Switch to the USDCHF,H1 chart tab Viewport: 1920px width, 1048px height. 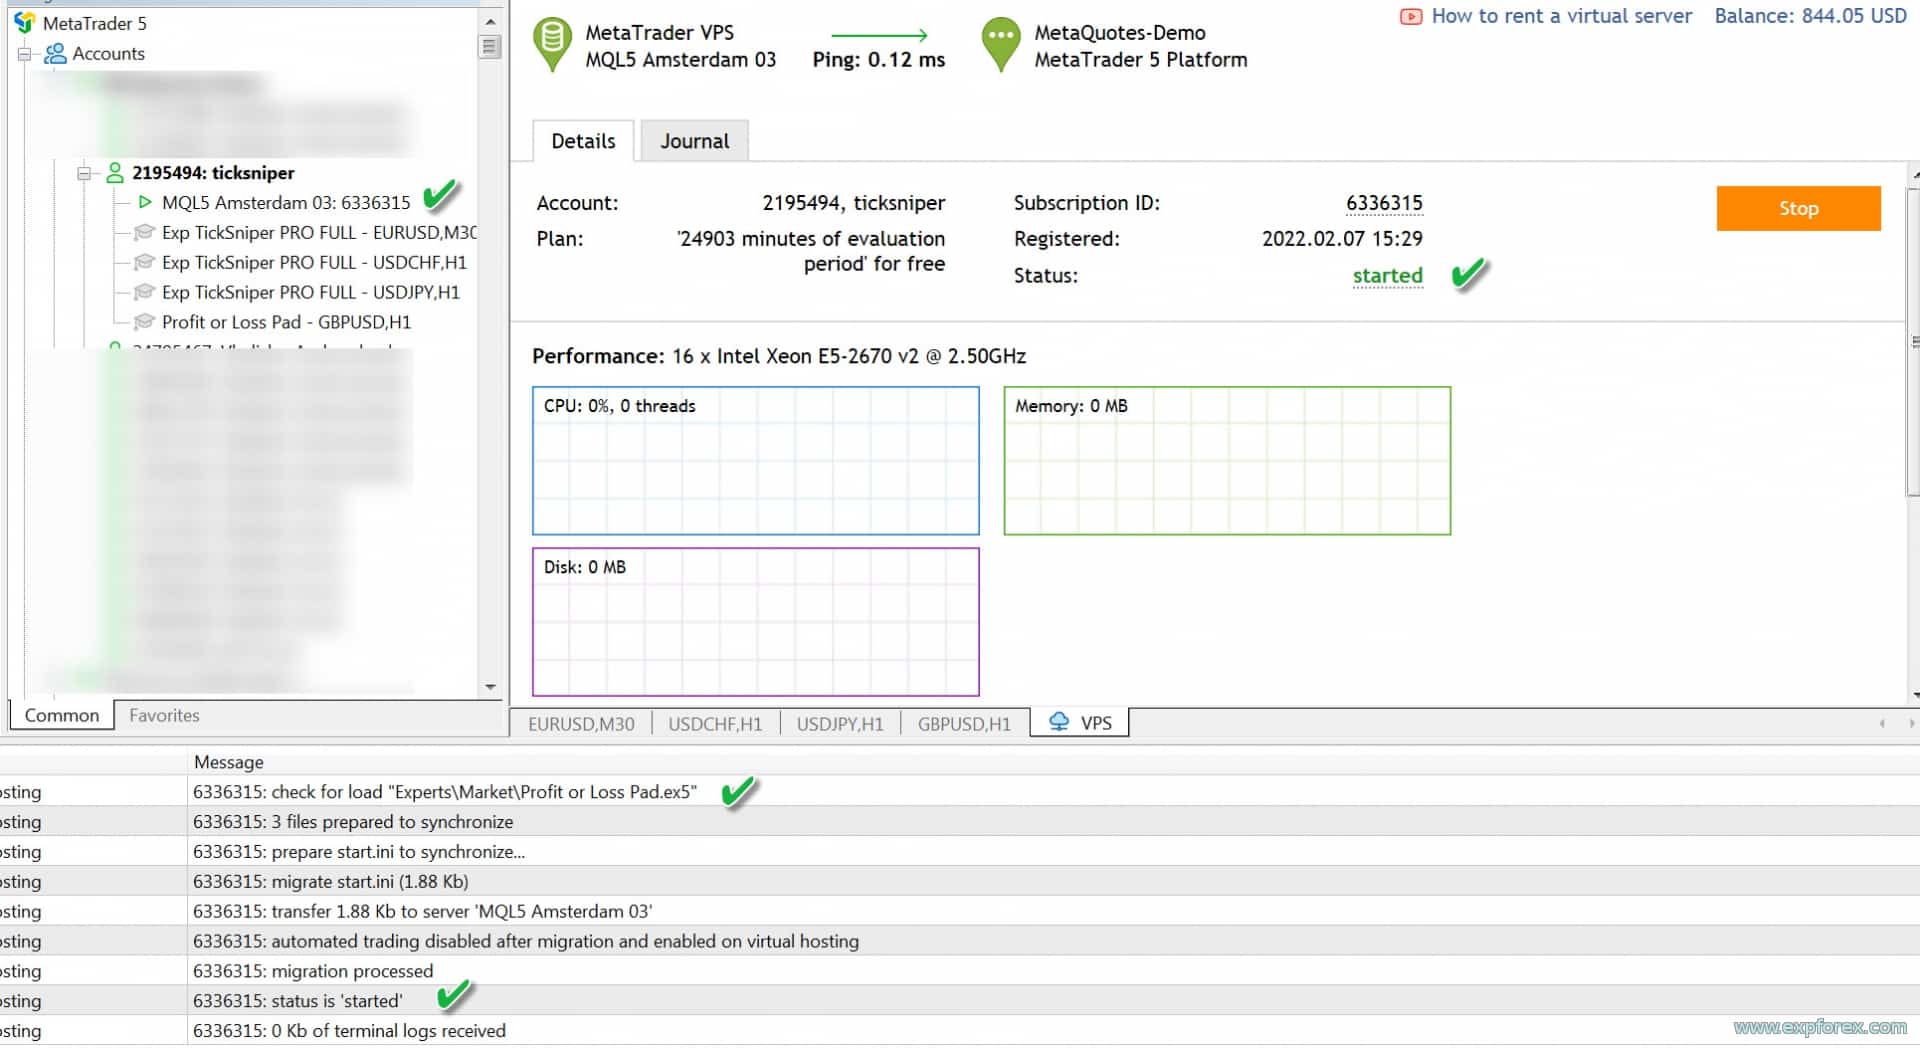(x=715, y=723)
